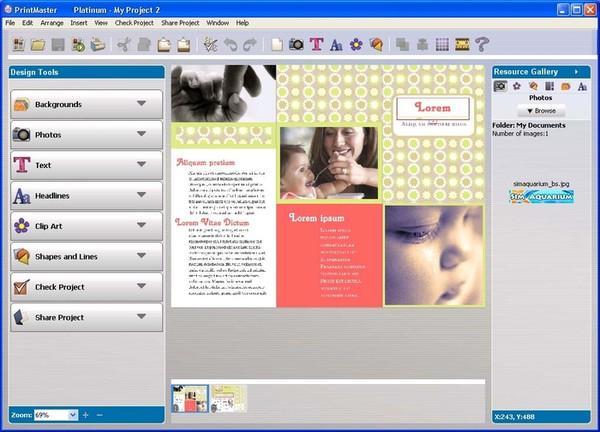Click the zoom in plus button

(x=86, y=414)
